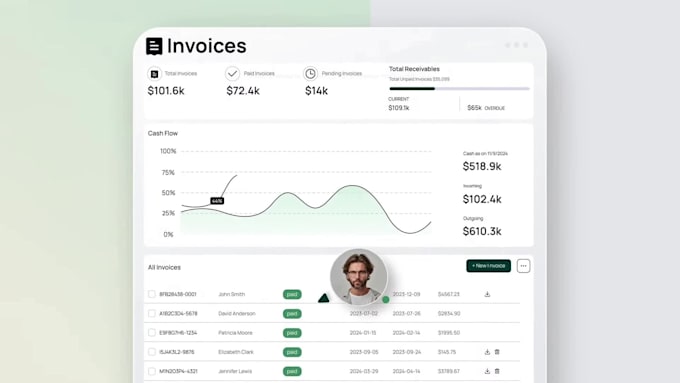Tick the David Anderson invoice checkbox
Screen dimensions: 680x383
point(152,313)
